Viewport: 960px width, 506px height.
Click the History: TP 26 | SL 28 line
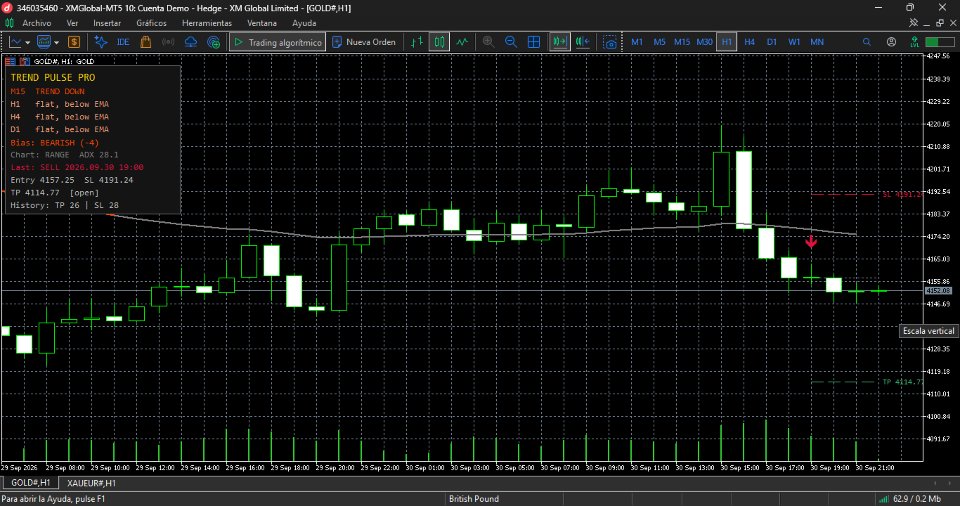(x=64, y=205)
